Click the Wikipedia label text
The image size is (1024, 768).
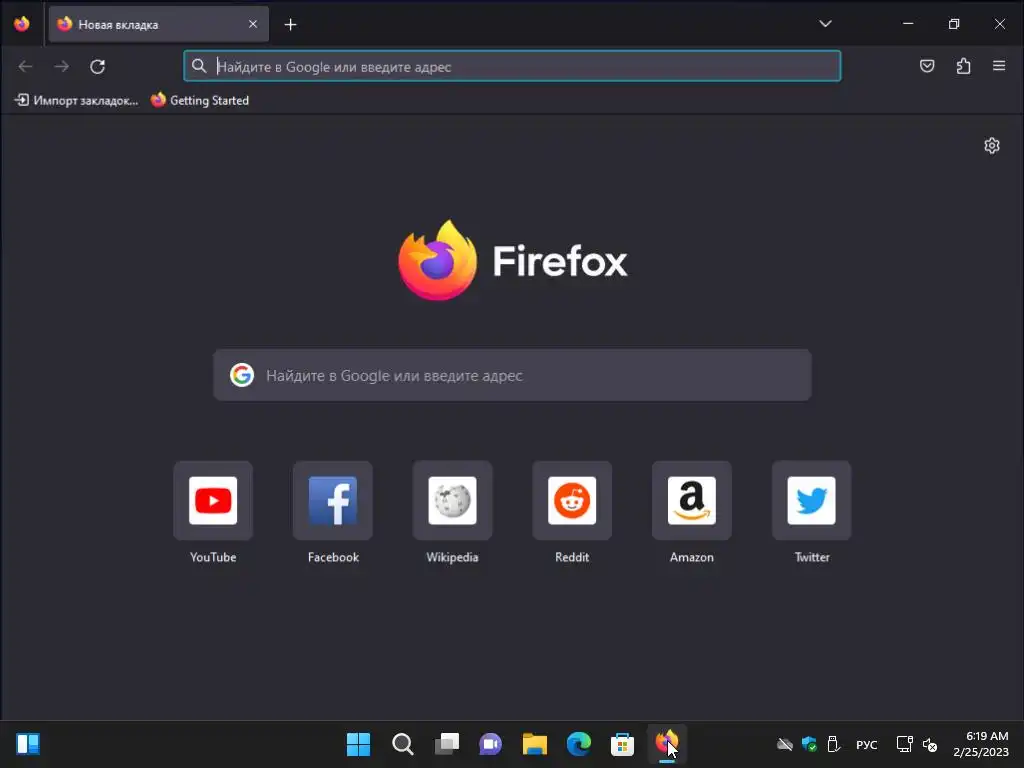453,557
